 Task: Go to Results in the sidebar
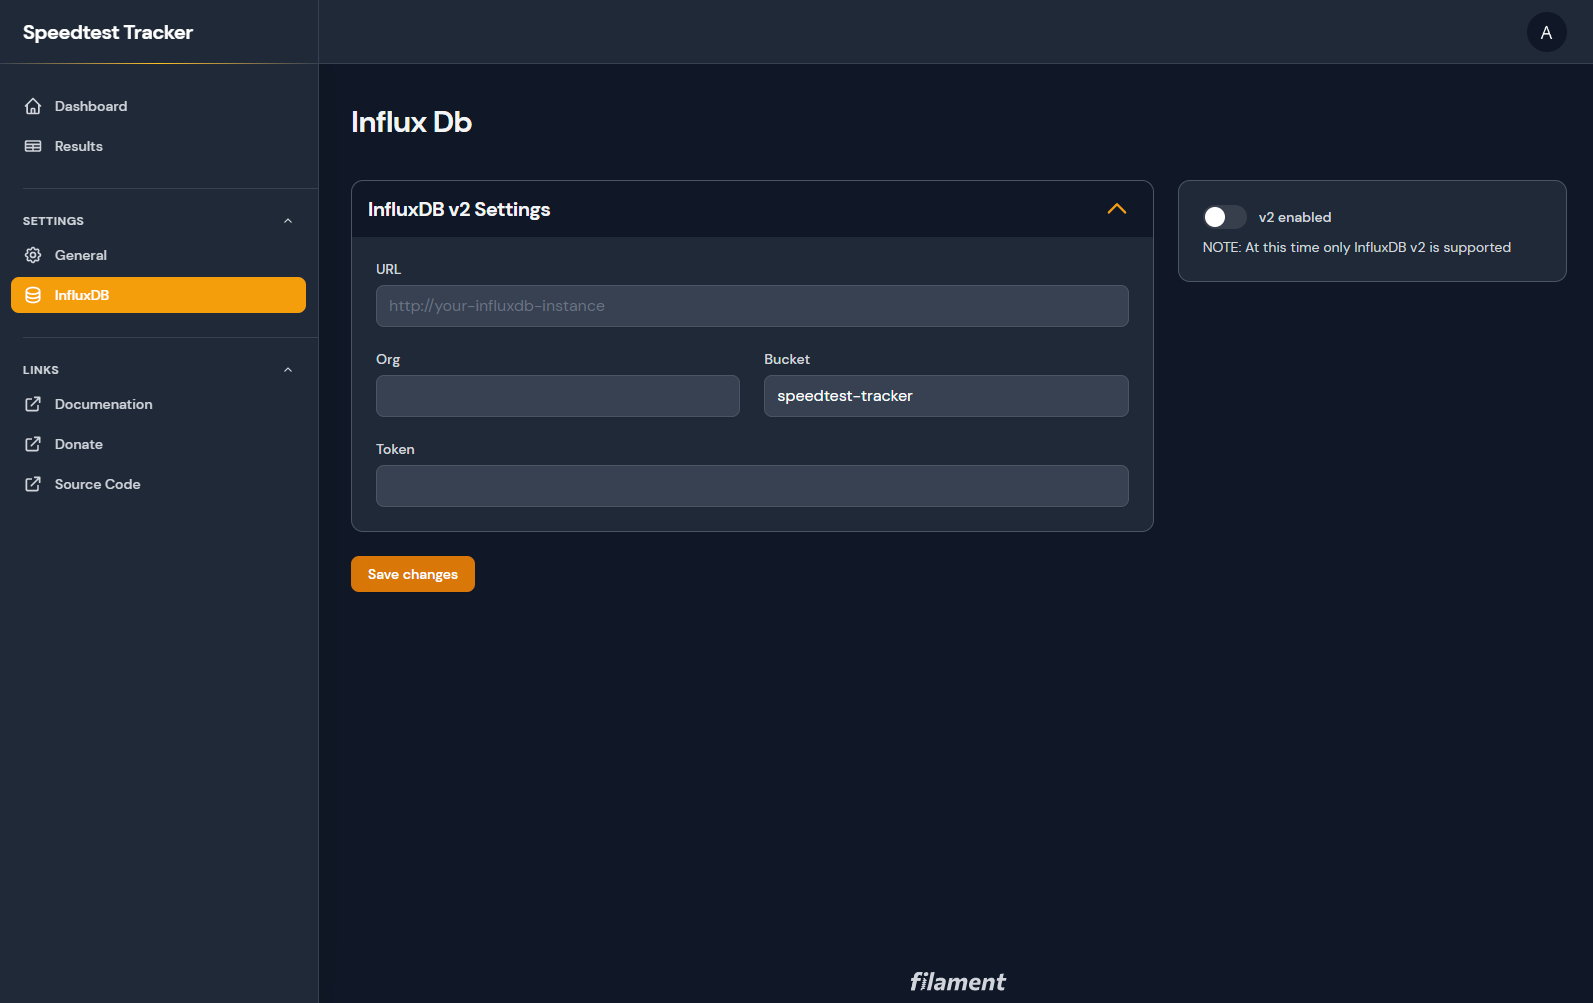(x=158, y=146)
